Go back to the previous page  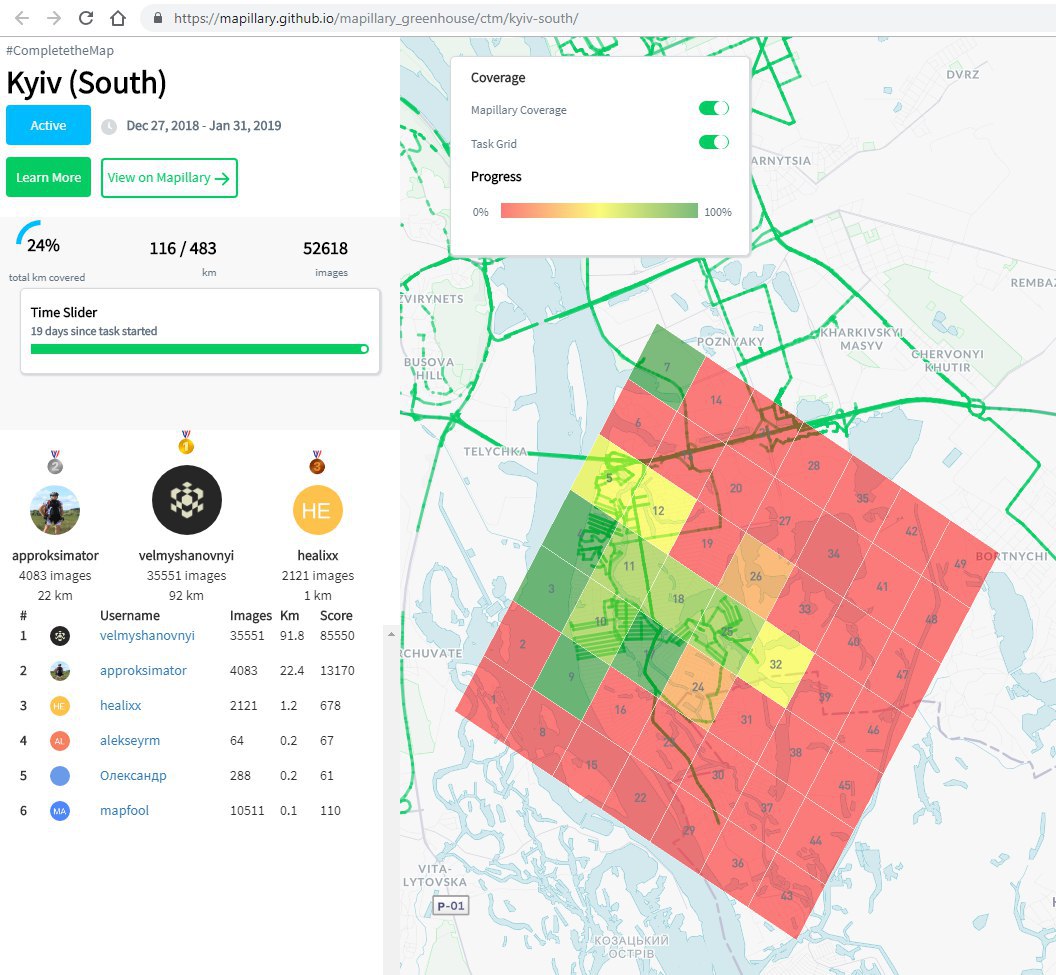coord(22,18)
